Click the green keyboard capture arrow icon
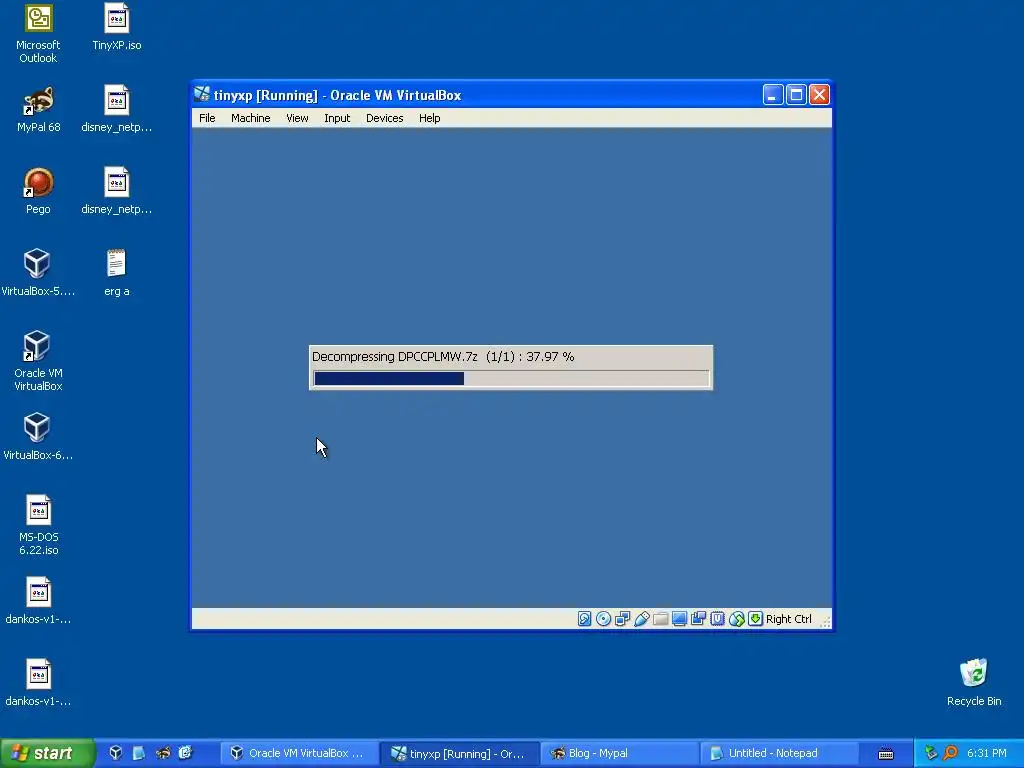 coord(756,619)
